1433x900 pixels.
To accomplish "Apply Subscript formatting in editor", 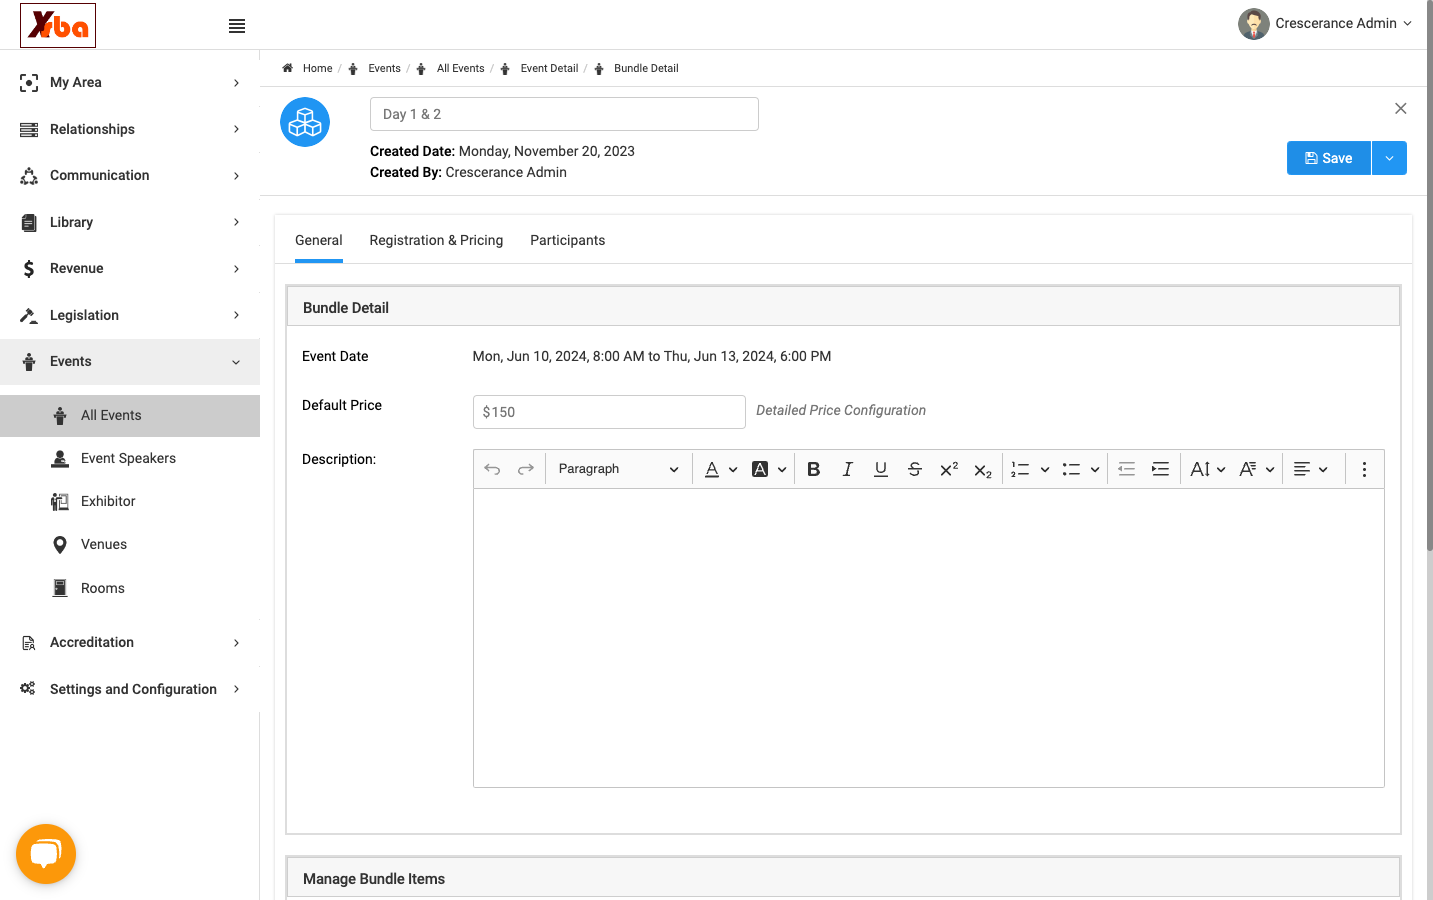I will (983, 470).
